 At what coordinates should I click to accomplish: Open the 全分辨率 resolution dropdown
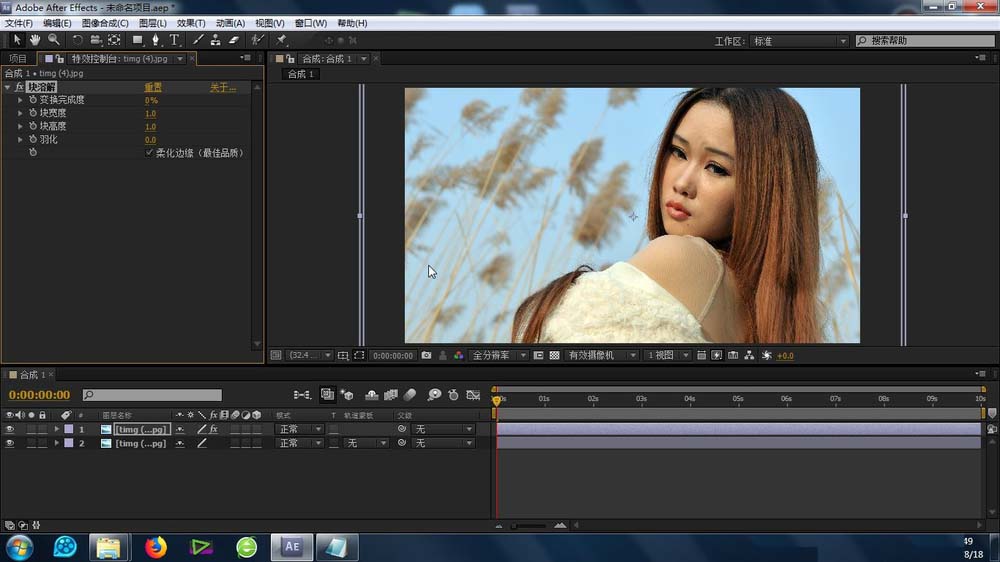click(499, 355)
